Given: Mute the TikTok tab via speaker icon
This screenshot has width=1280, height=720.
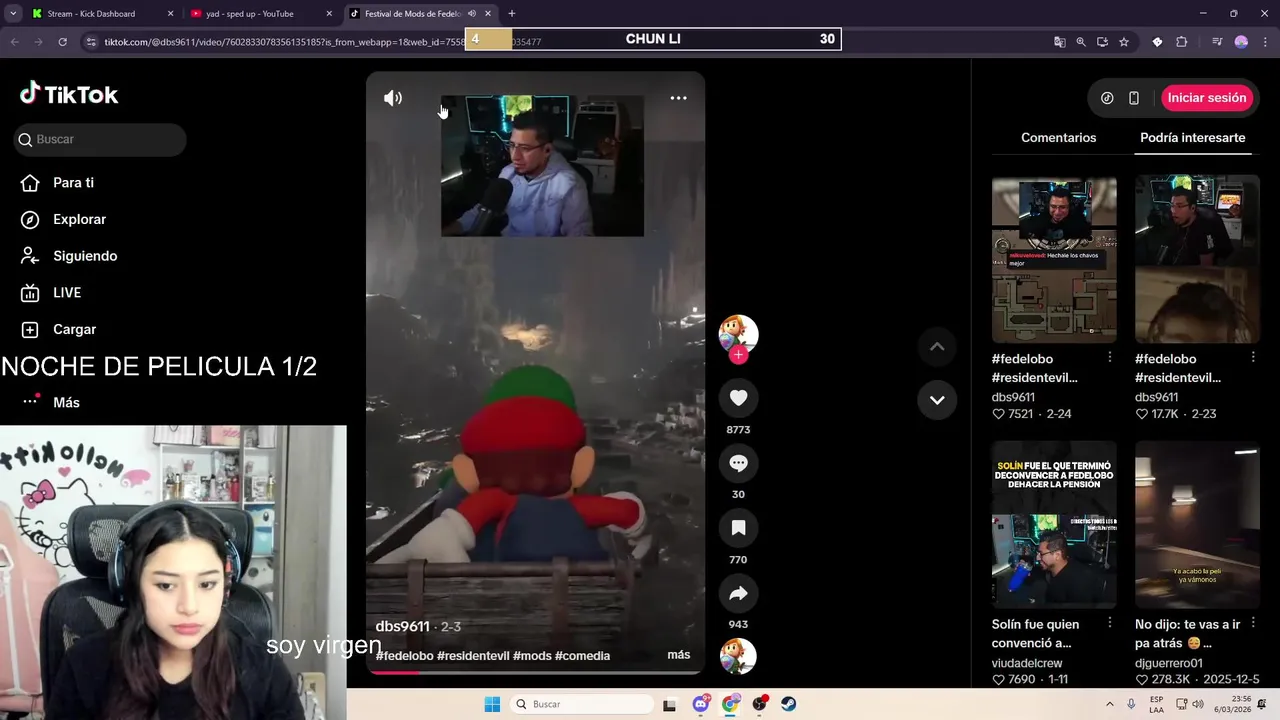Looking at the screenshot, I should (472, 14).
